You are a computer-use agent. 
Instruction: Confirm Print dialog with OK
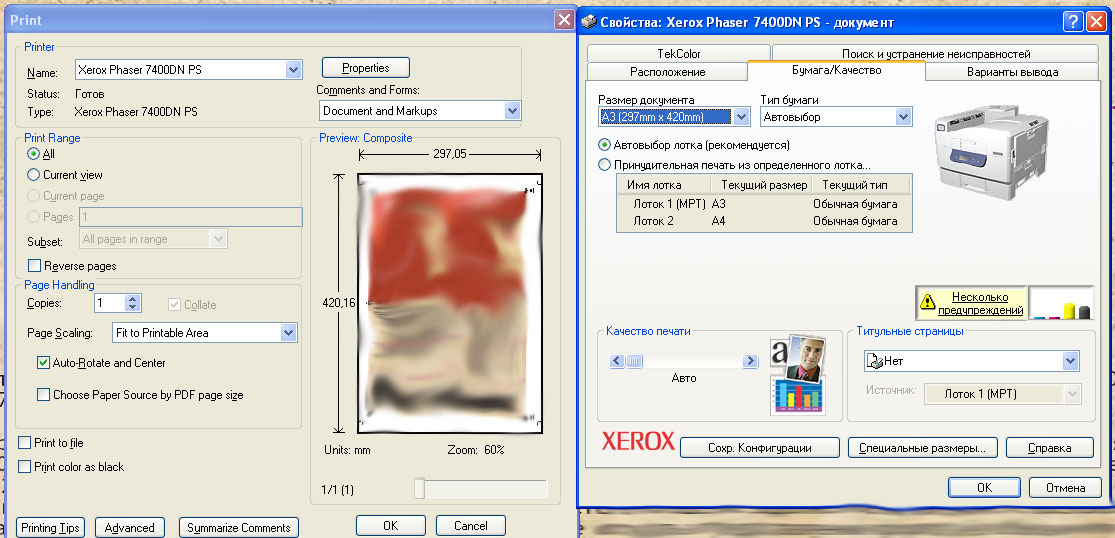390,526
